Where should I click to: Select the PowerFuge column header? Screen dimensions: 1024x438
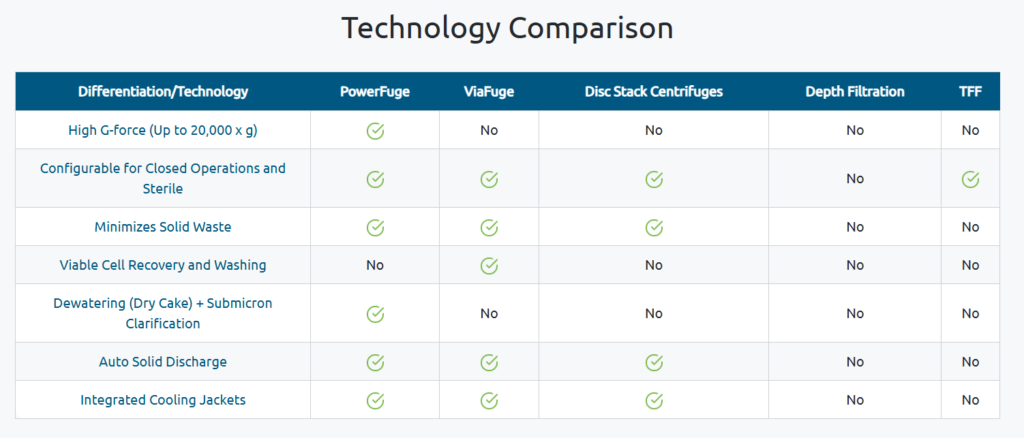point(375,91)
